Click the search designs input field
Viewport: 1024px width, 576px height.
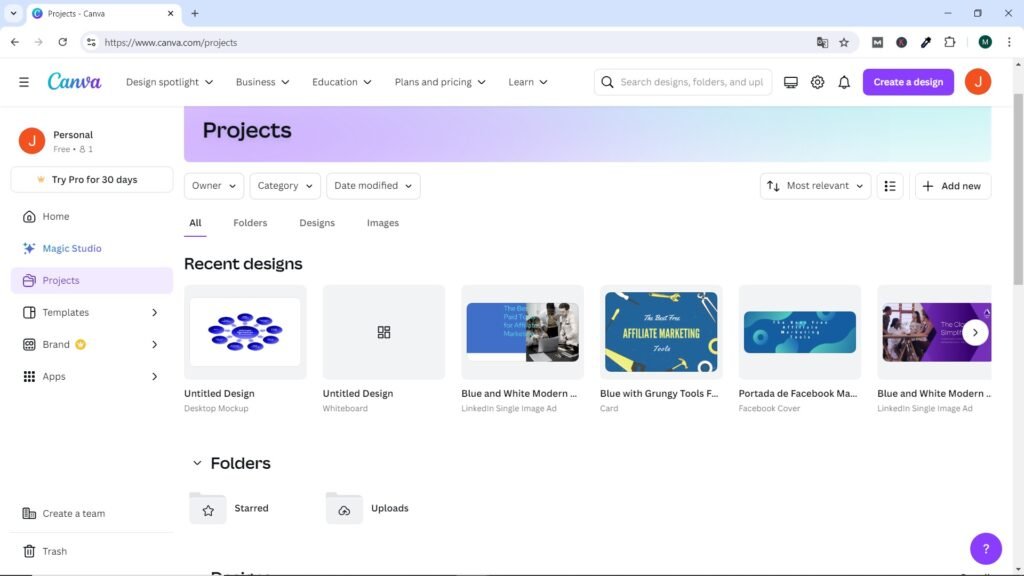click(x=690, y=82)
